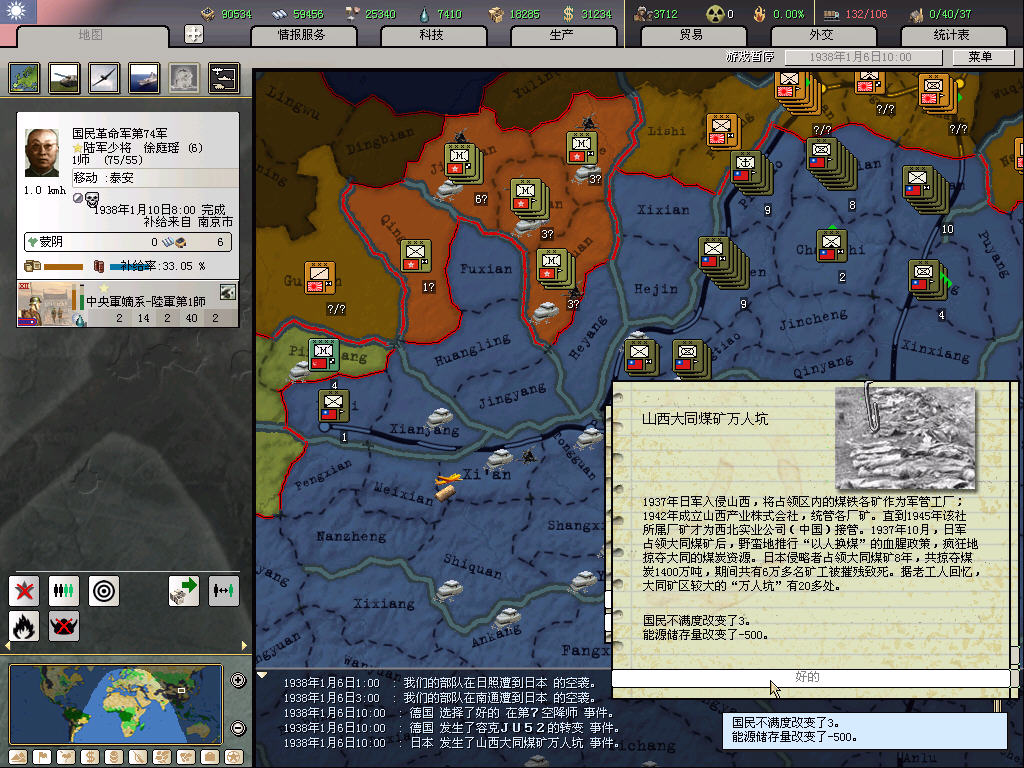Open the 科技 technology tab
This screenshot has width=1024, height=768.
(x=432, y=35)
